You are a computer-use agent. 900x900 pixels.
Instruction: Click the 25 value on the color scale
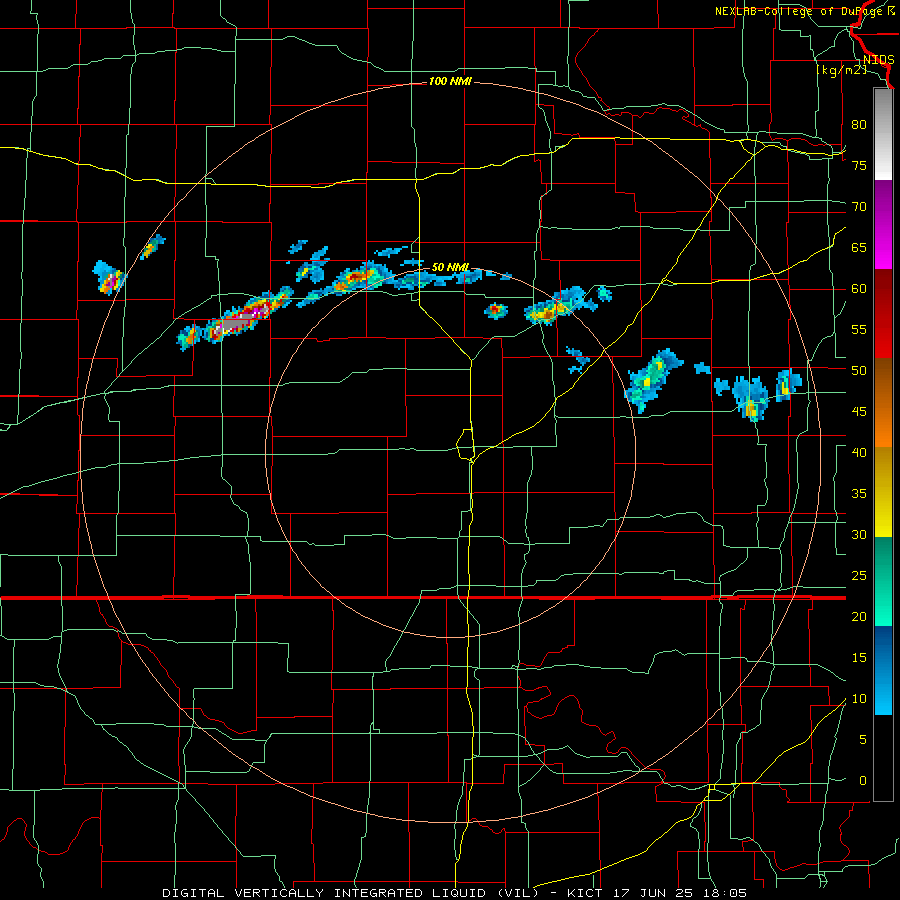859,576
